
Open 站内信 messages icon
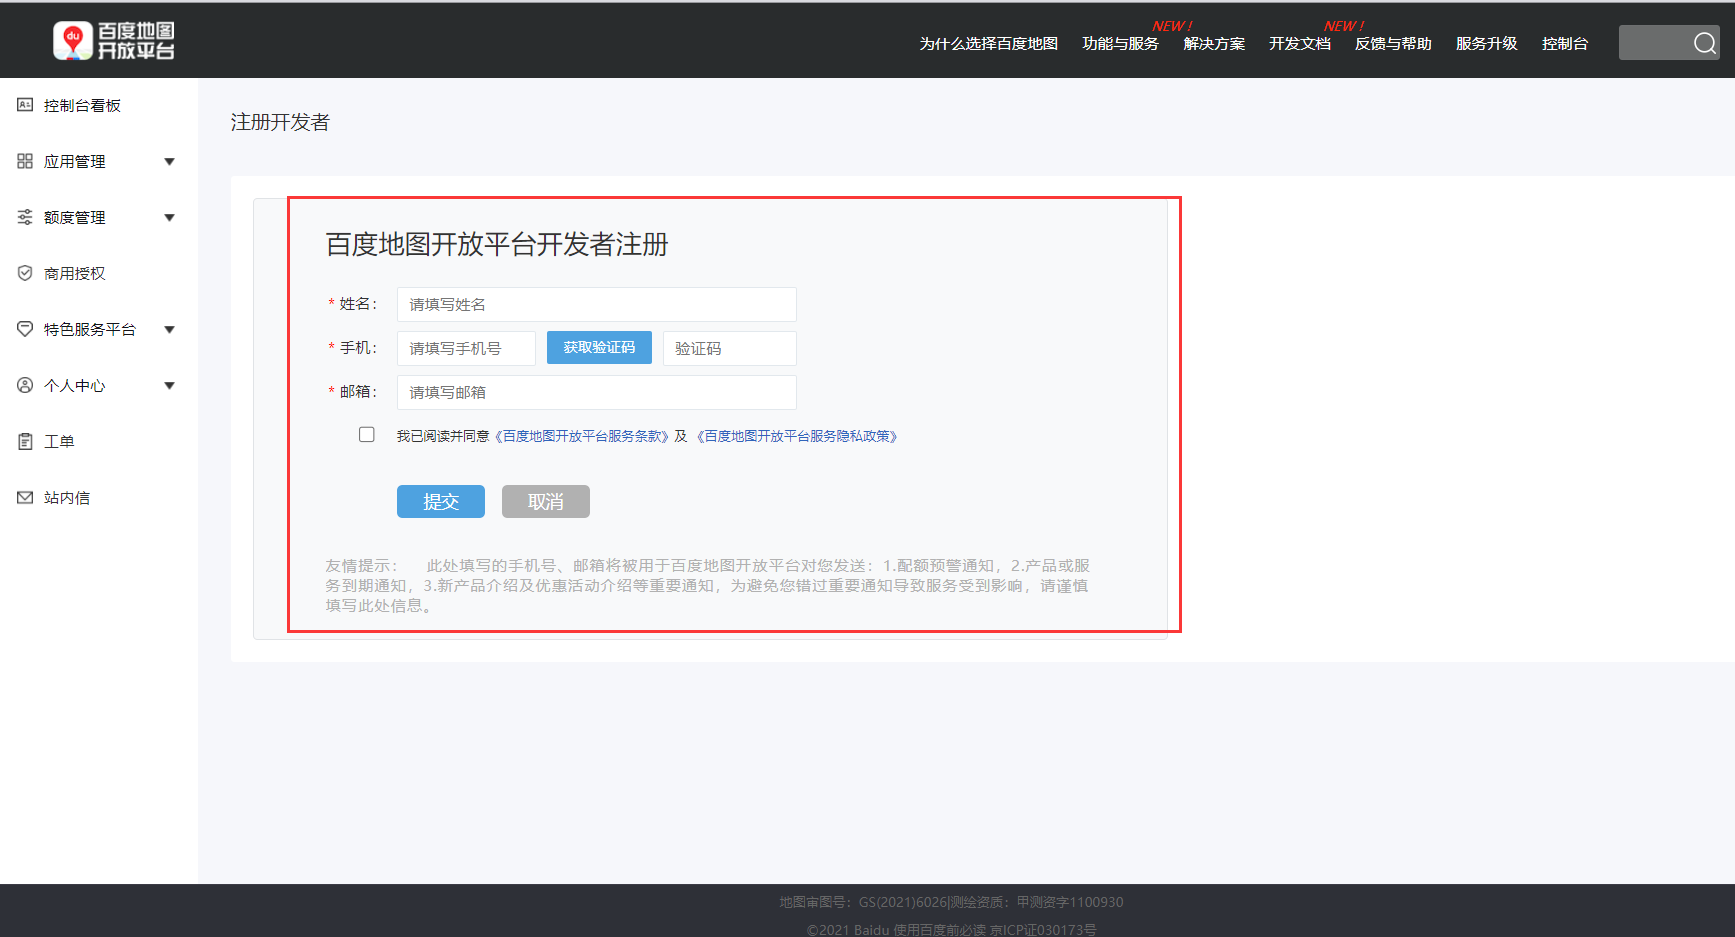click(x=25, y=496)
